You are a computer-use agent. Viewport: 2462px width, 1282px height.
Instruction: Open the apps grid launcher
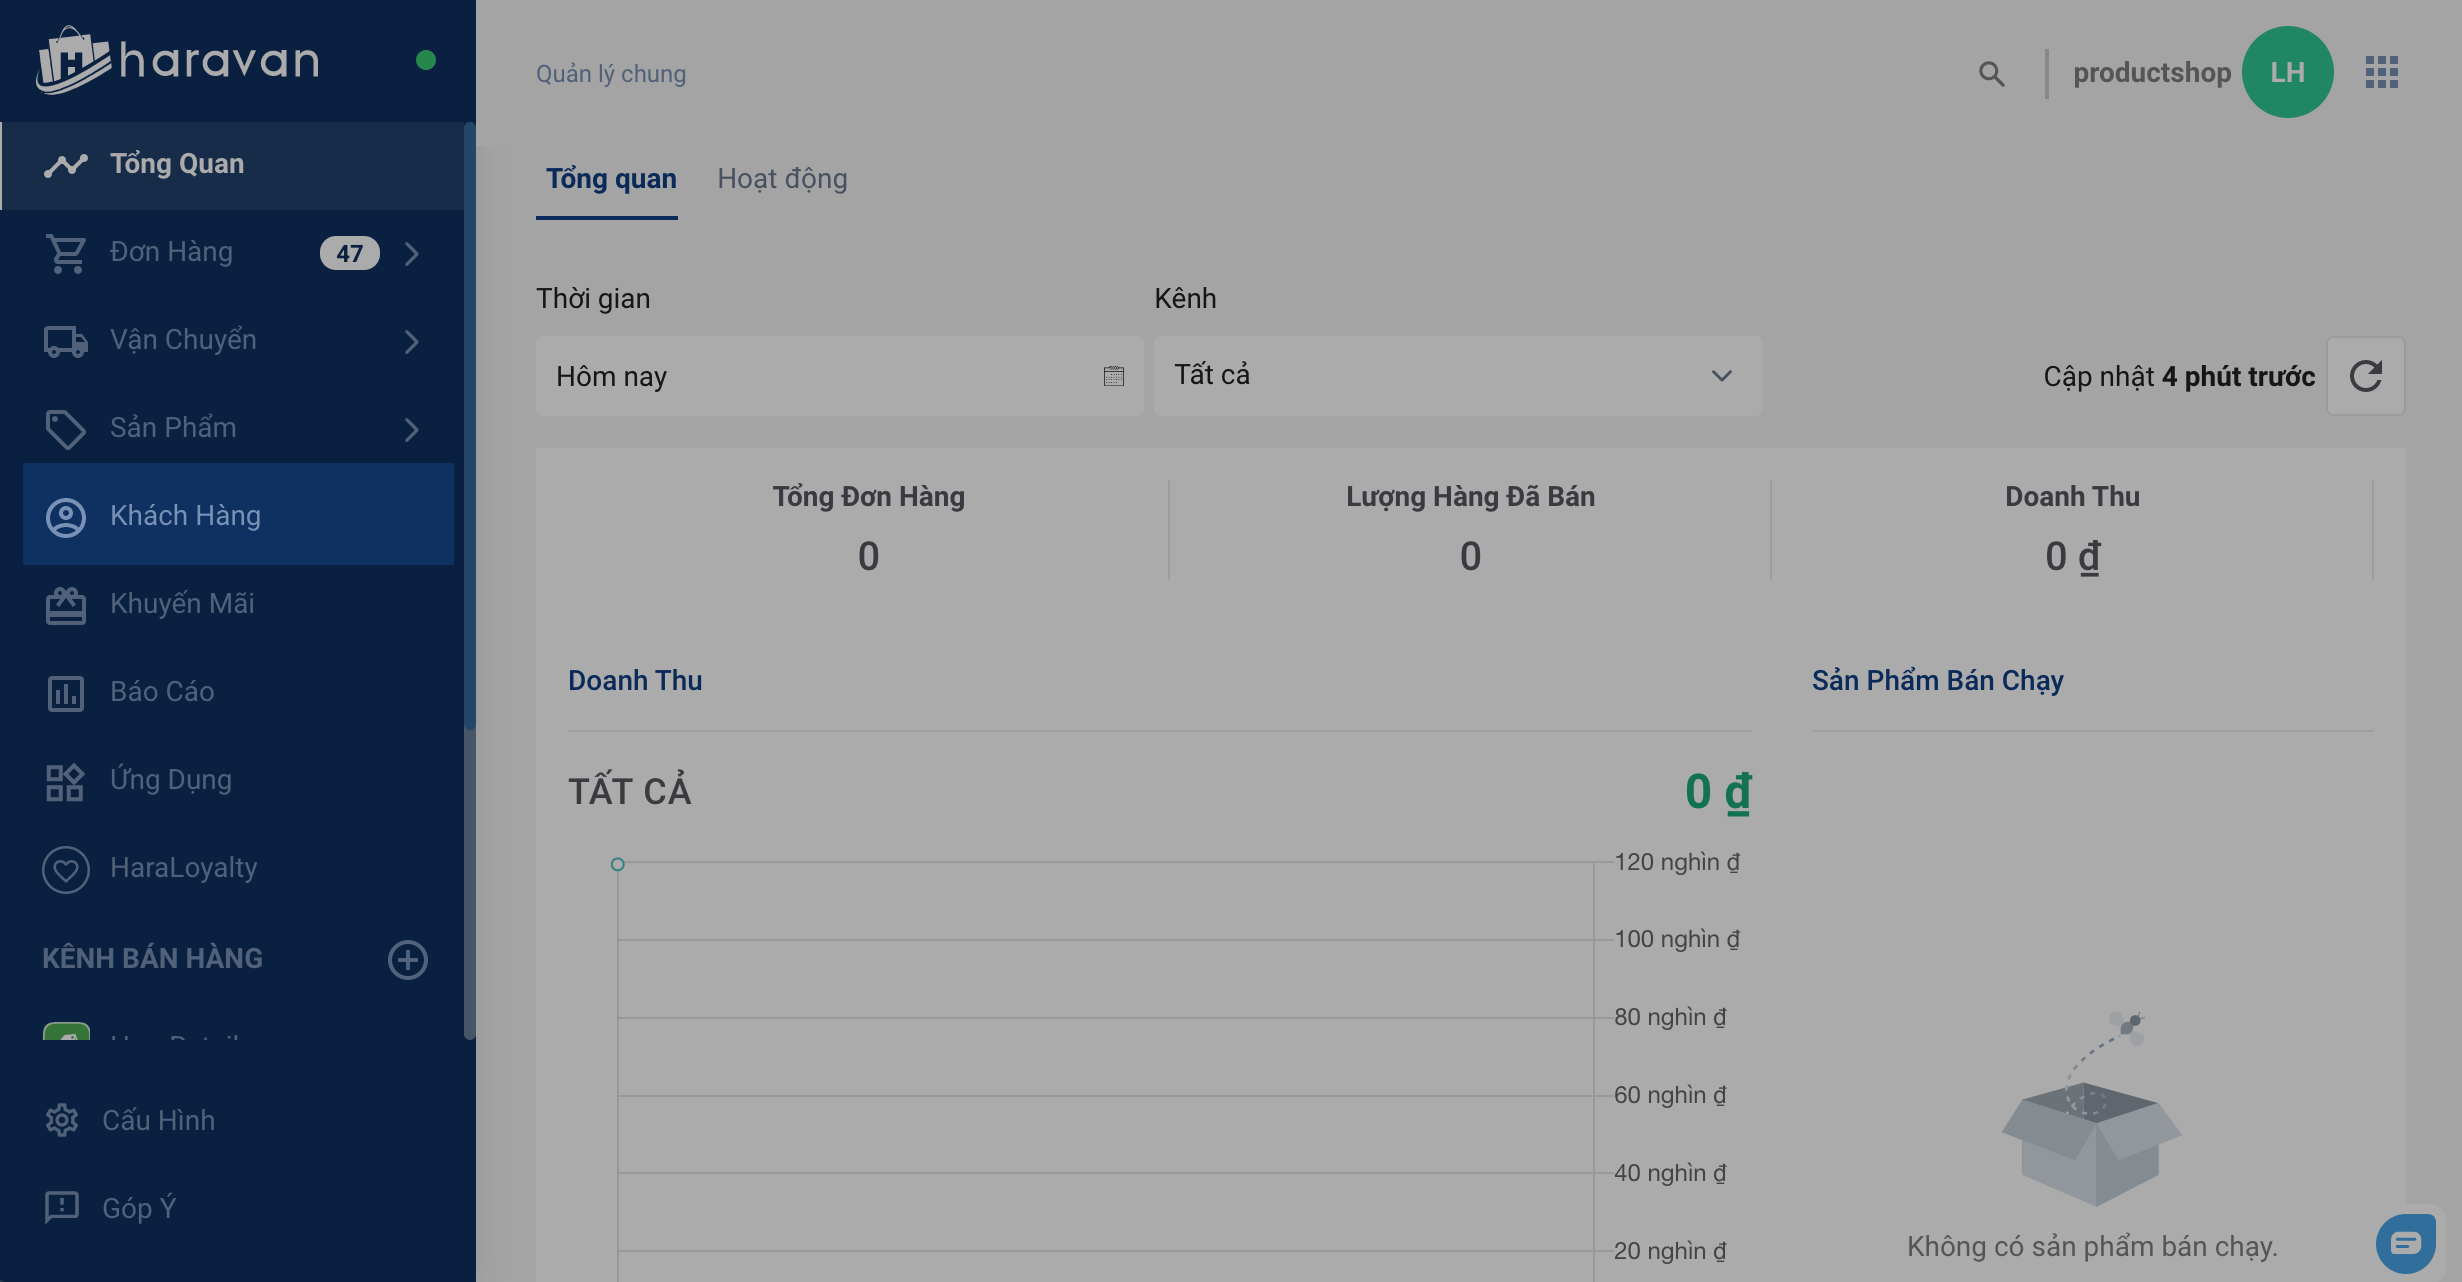point(2381,72)
